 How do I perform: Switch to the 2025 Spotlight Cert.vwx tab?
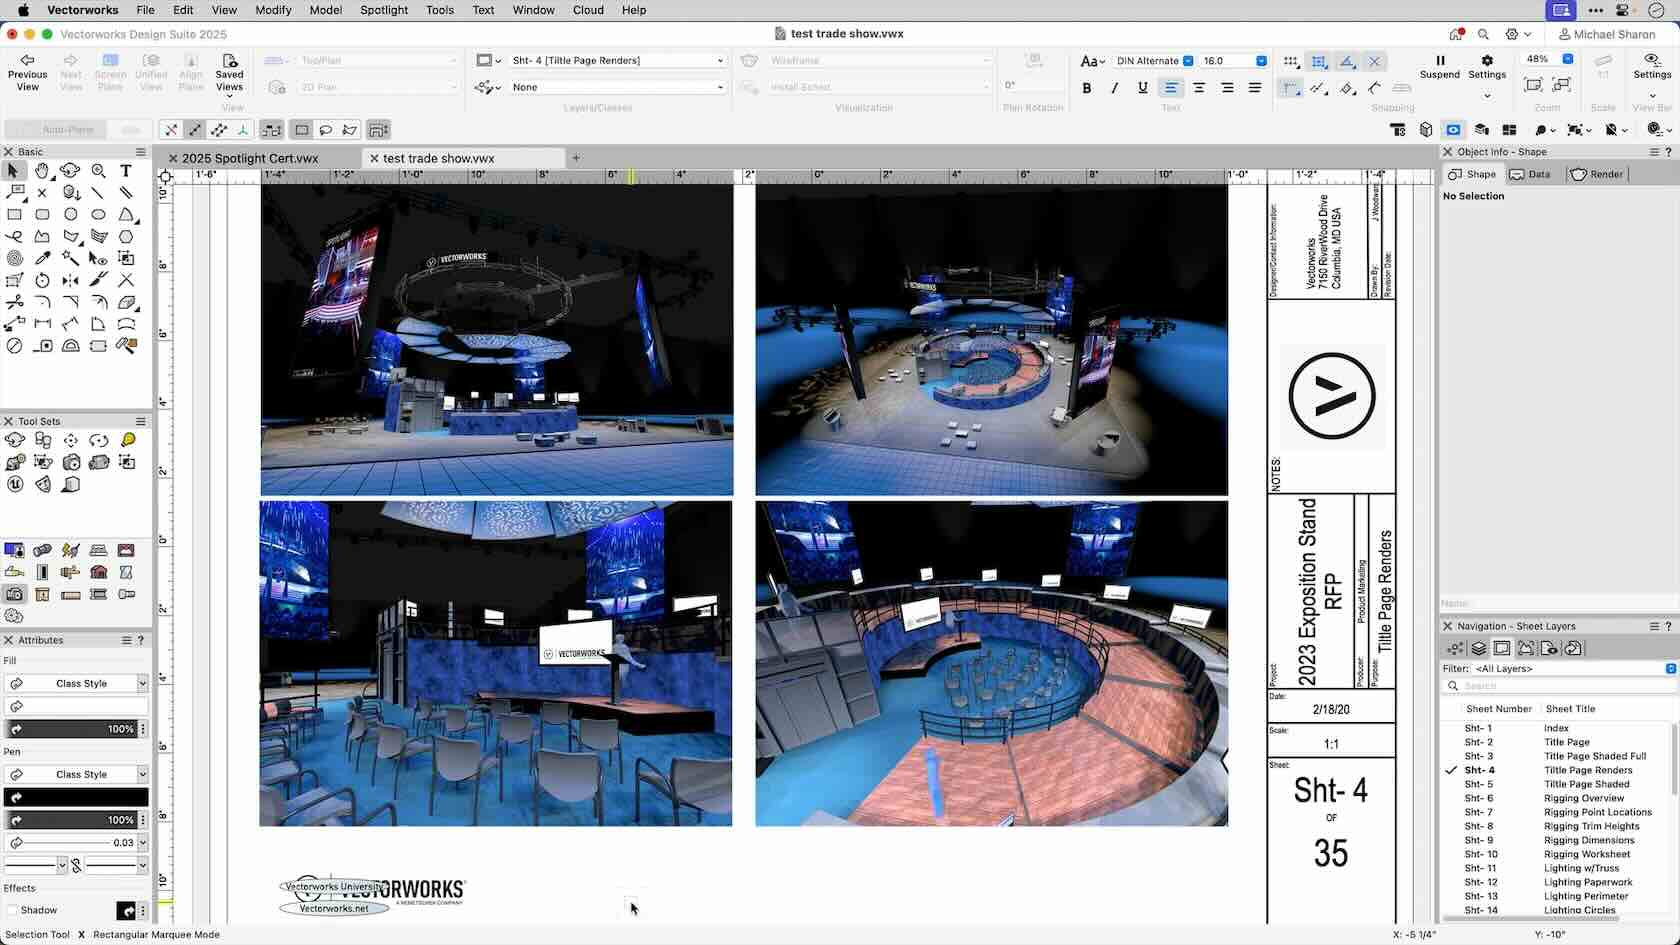[x=248, y=158]
